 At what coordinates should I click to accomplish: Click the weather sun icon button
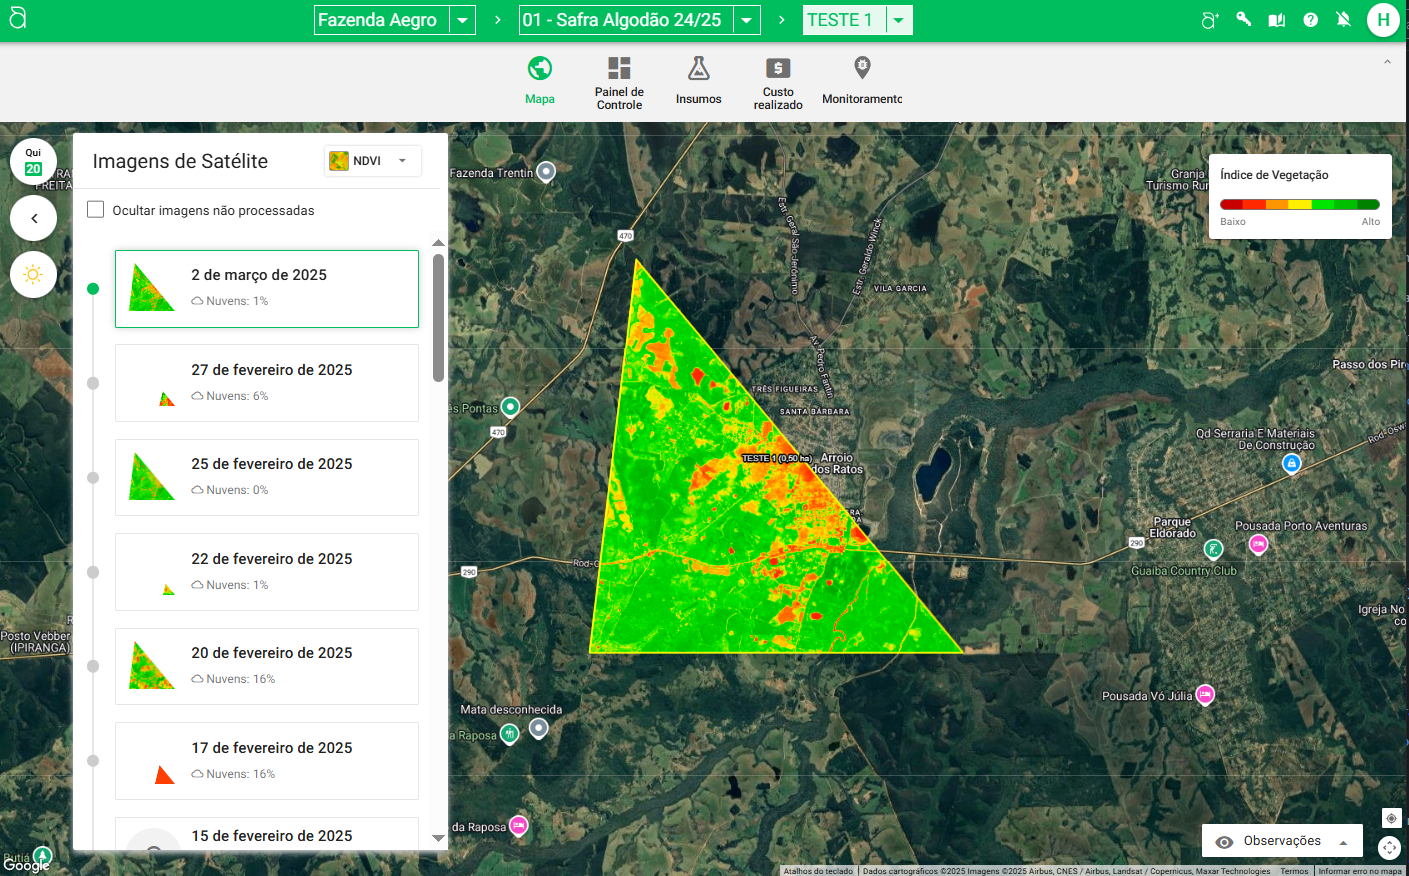(33, 274)
